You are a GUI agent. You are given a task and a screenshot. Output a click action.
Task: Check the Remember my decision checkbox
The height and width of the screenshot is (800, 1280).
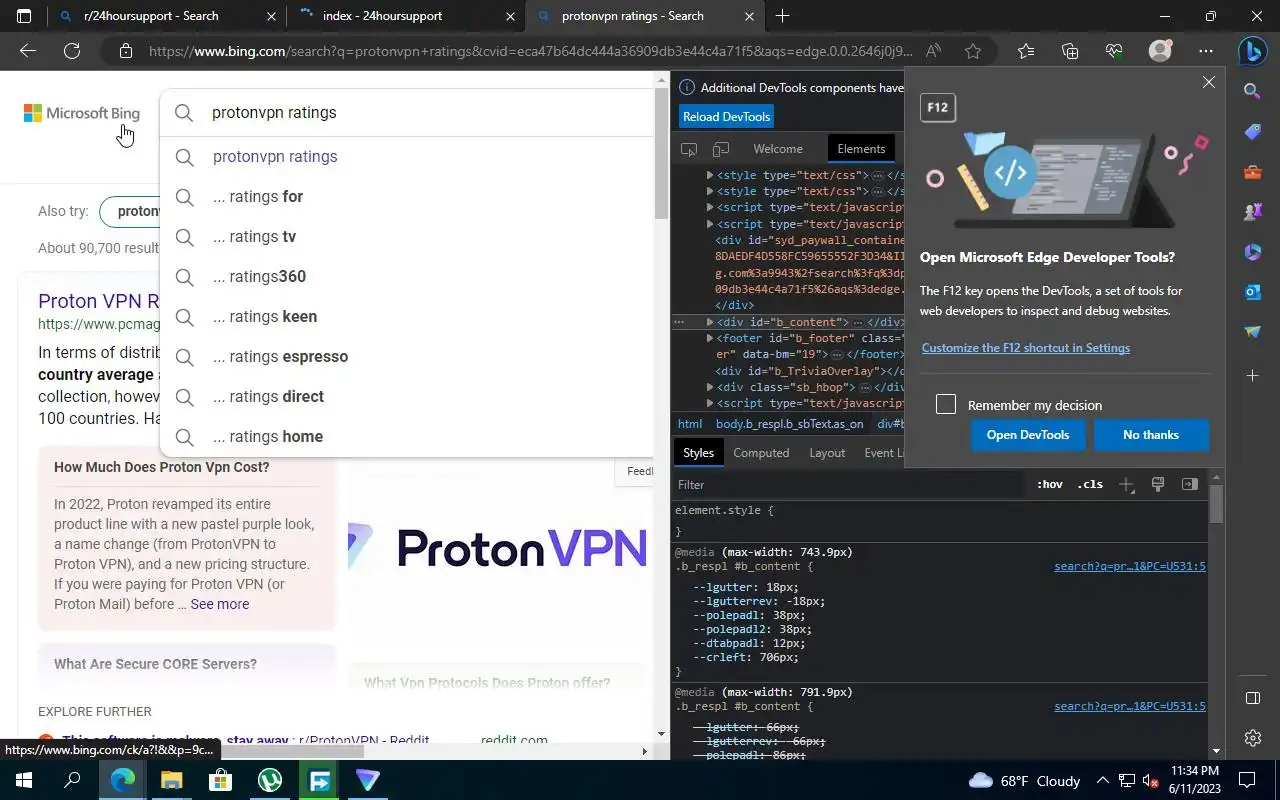pyautogui.click(x=946, y=404)
